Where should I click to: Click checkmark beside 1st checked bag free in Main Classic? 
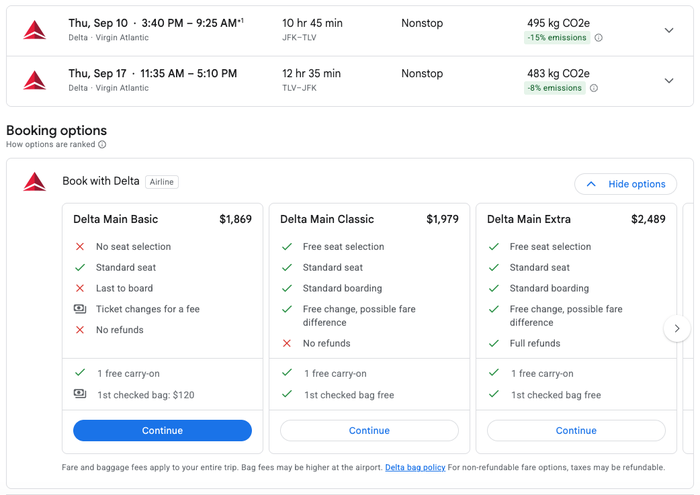[x=287, y=394]
